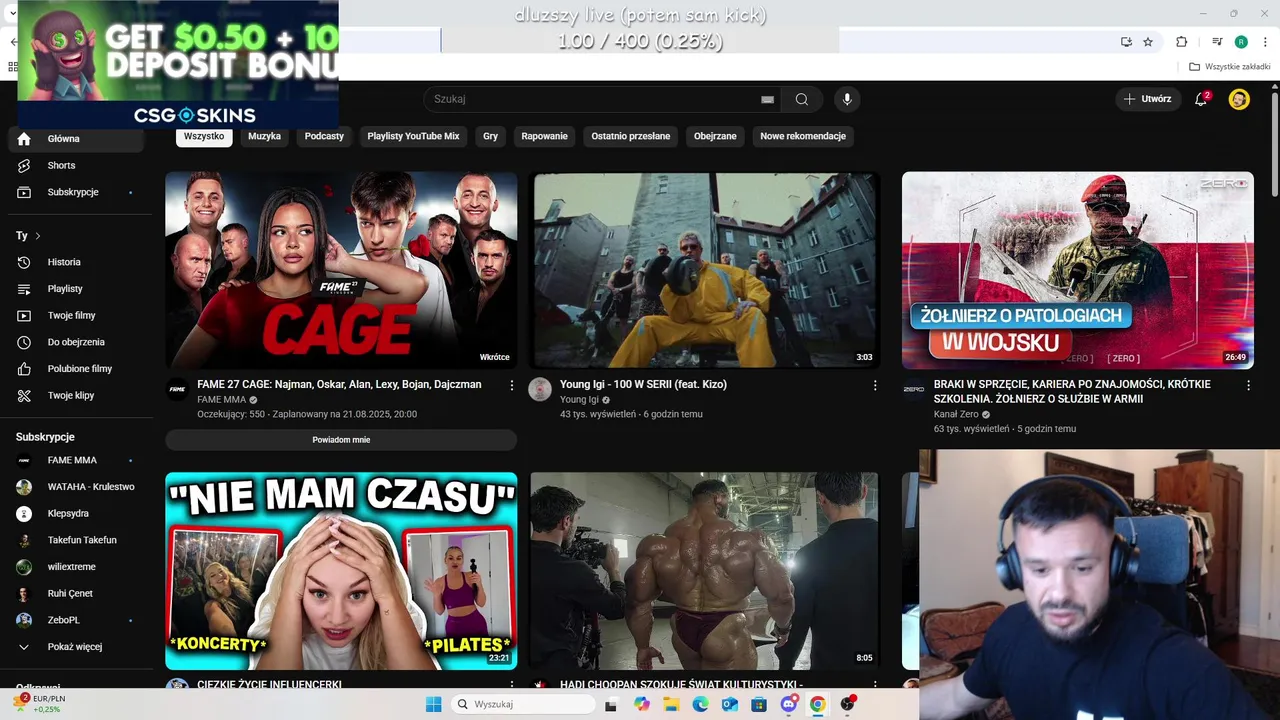
Task: Select the Podcasty filter chip
Action: point(324,136)
